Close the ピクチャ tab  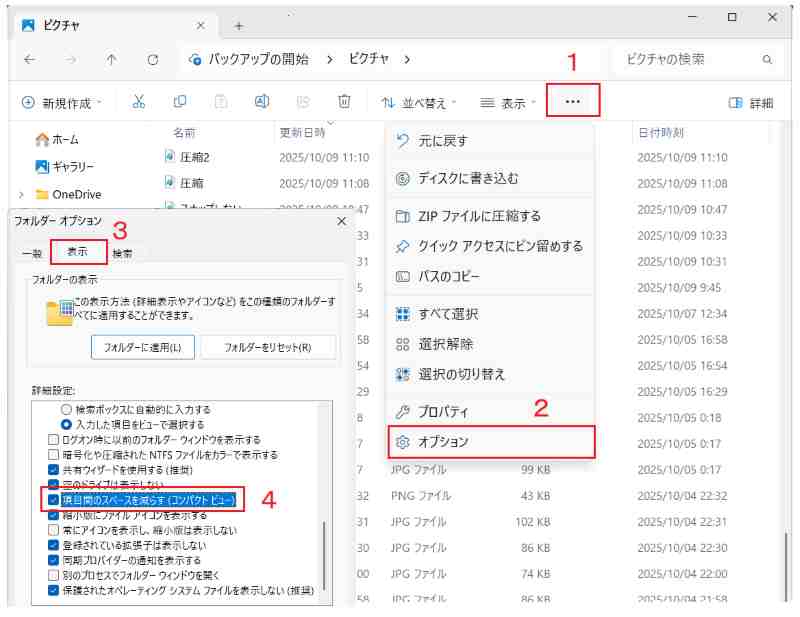pyautogui.click(x=201, y=26)
